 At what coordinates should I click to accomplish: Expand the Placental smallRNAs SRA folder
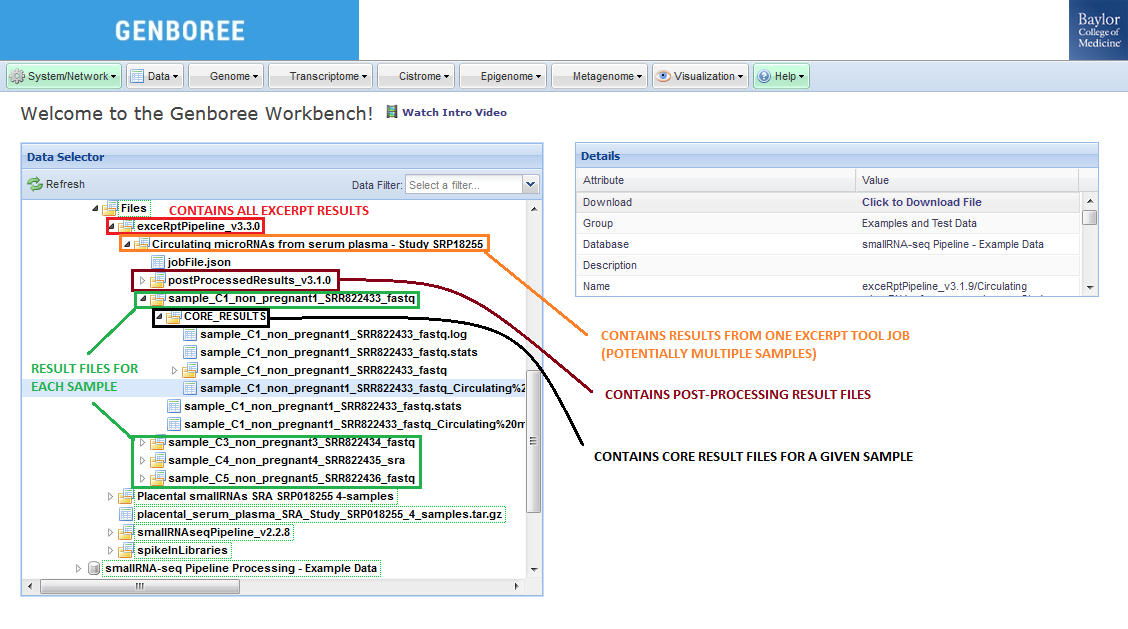tap(110, 496)
